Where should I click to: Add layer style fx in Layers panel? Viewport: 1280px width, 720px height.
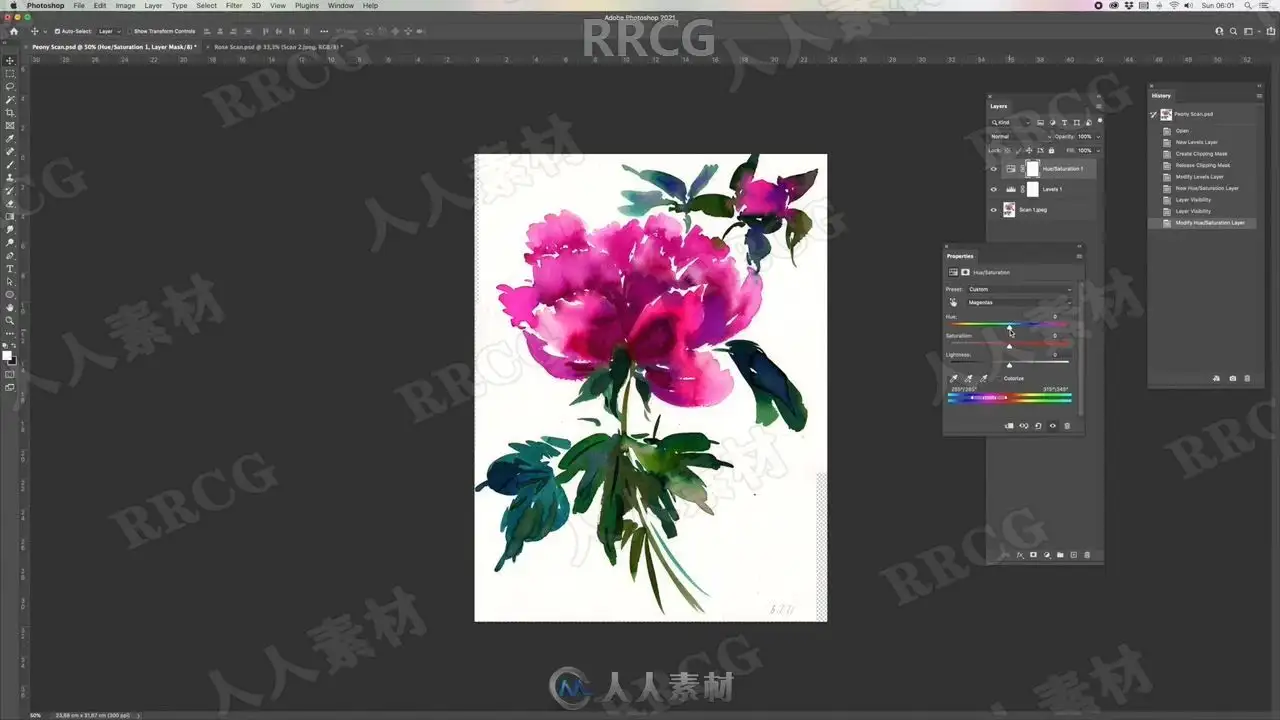[1020, 555]
